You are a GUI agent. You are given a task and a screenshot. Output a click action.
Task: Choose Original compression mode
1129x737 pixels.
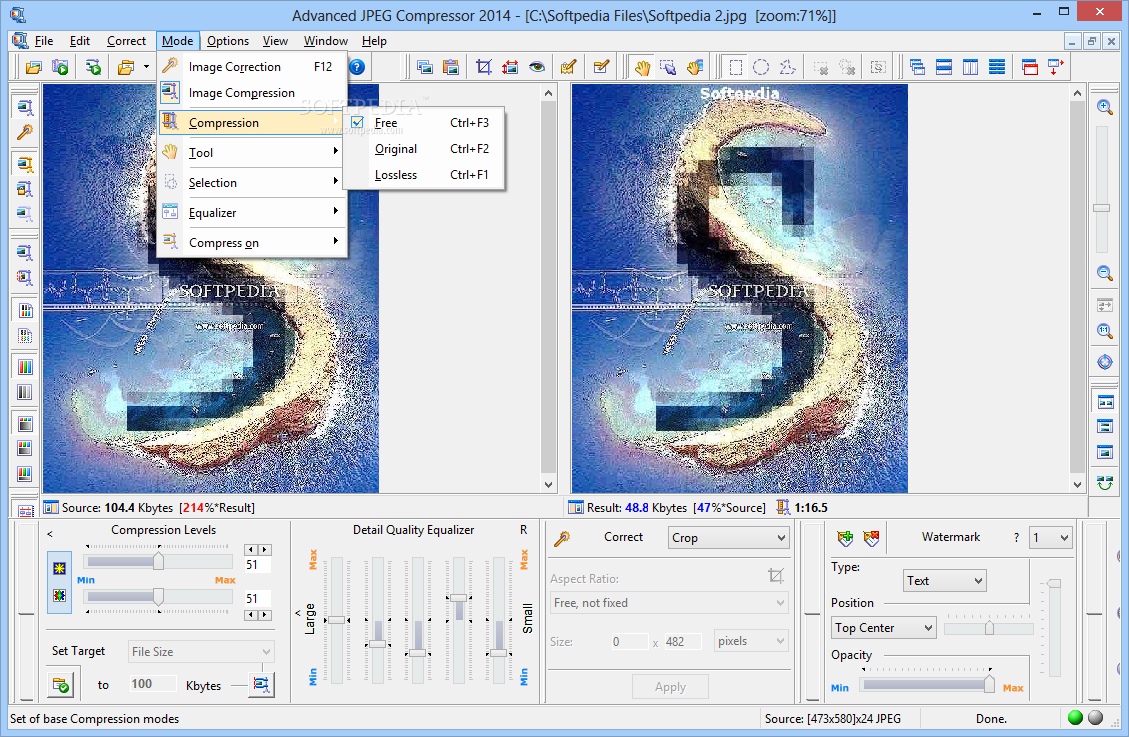425,149
